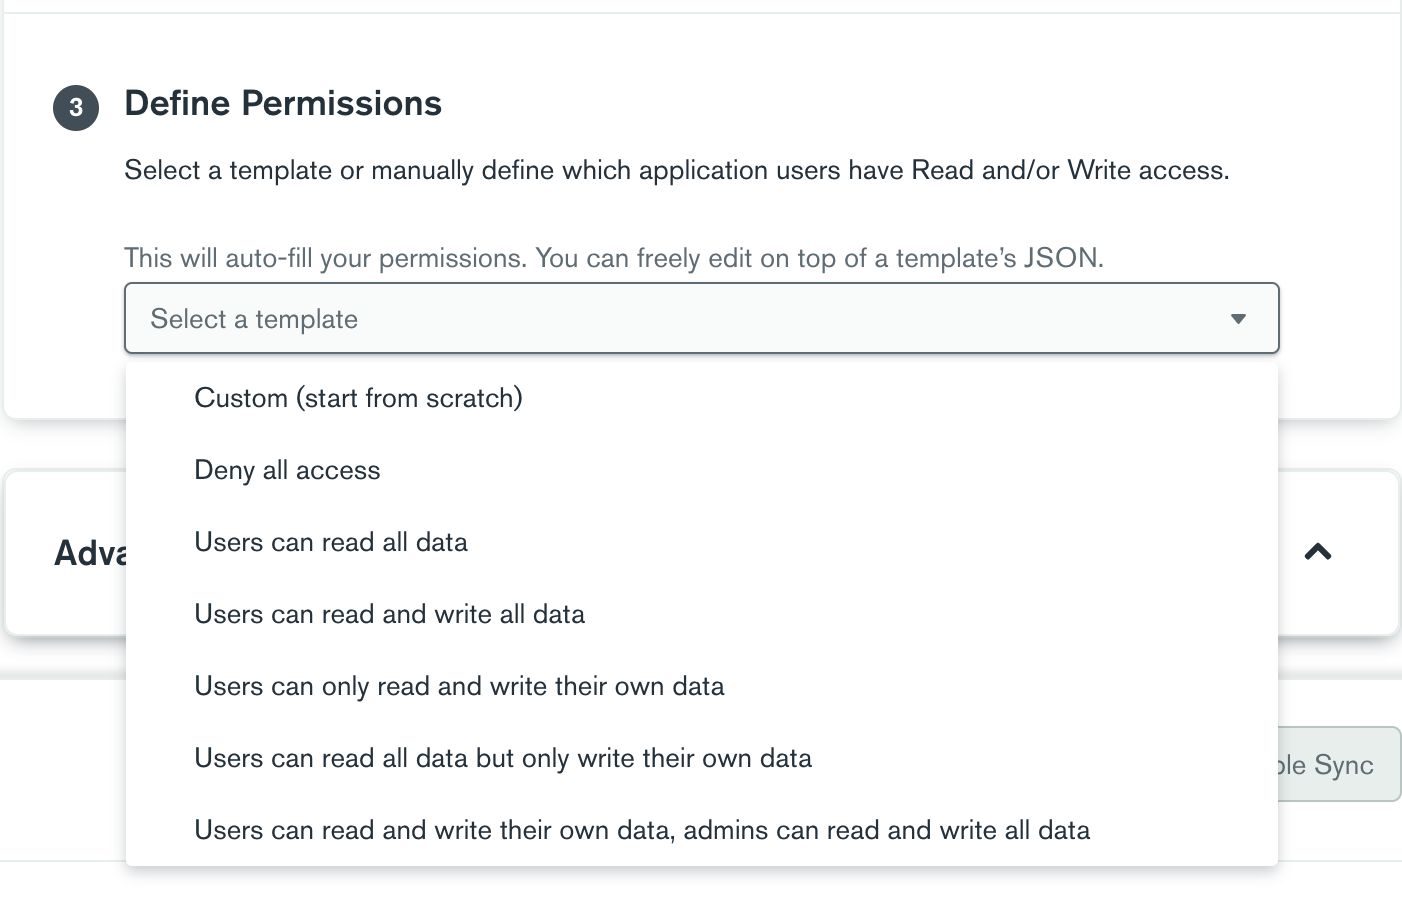Pick read all data but only write own

[x=503, y=758]
